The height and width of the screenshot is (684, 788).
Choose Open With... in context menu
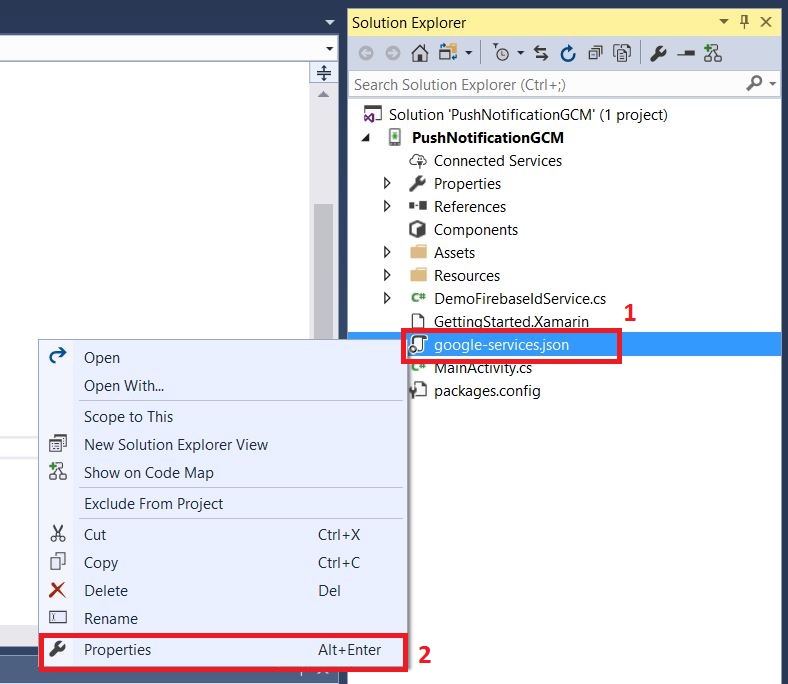click(x=223, y=386)
